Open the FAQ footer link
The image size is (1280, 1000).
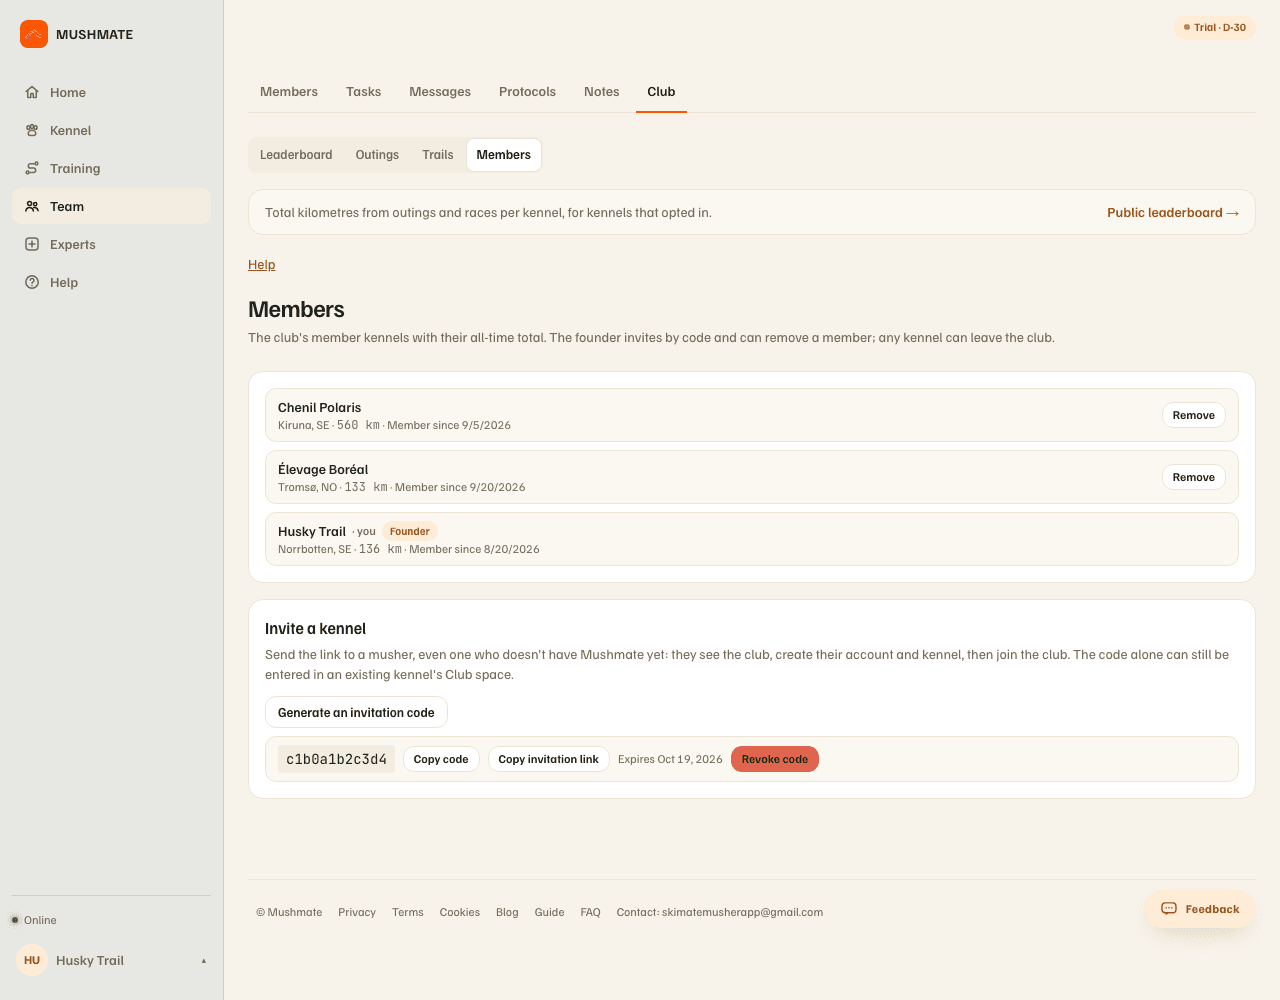pyautogui.click(x=590, y=912)
